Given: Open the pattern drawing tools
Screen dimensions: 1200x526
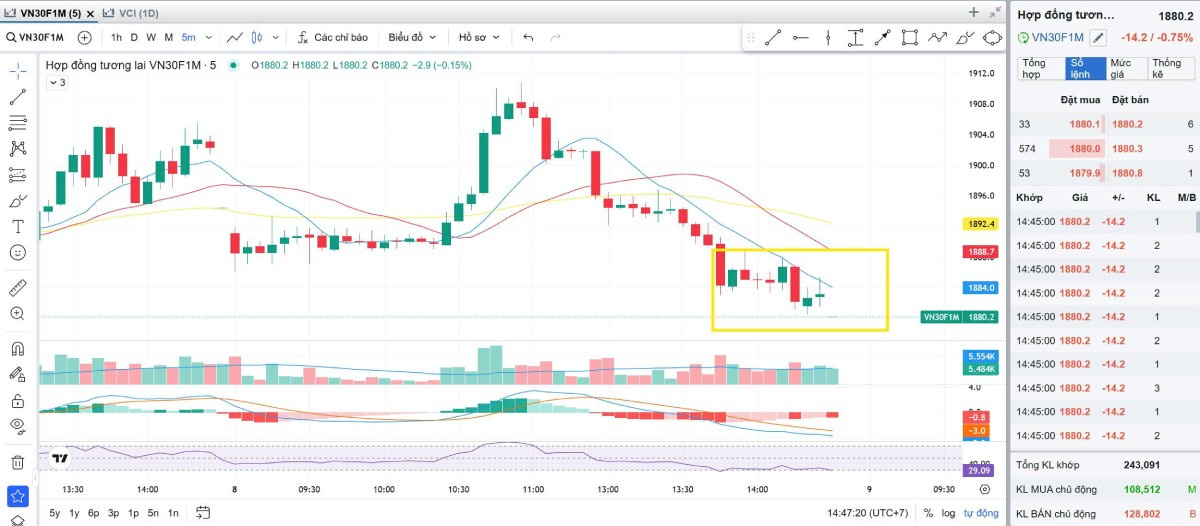Looking at the screenshot, I should tap(17, 148).
